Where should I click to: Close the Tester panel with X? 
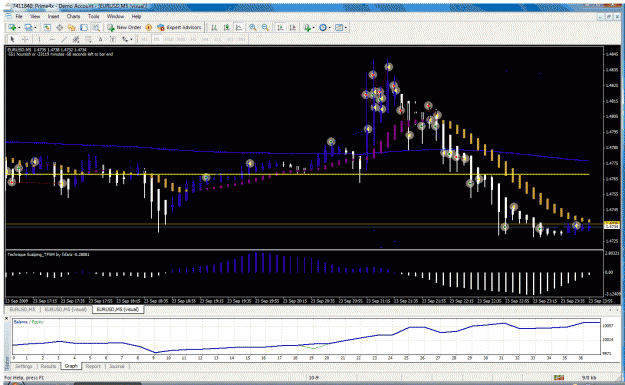point(6,318)
